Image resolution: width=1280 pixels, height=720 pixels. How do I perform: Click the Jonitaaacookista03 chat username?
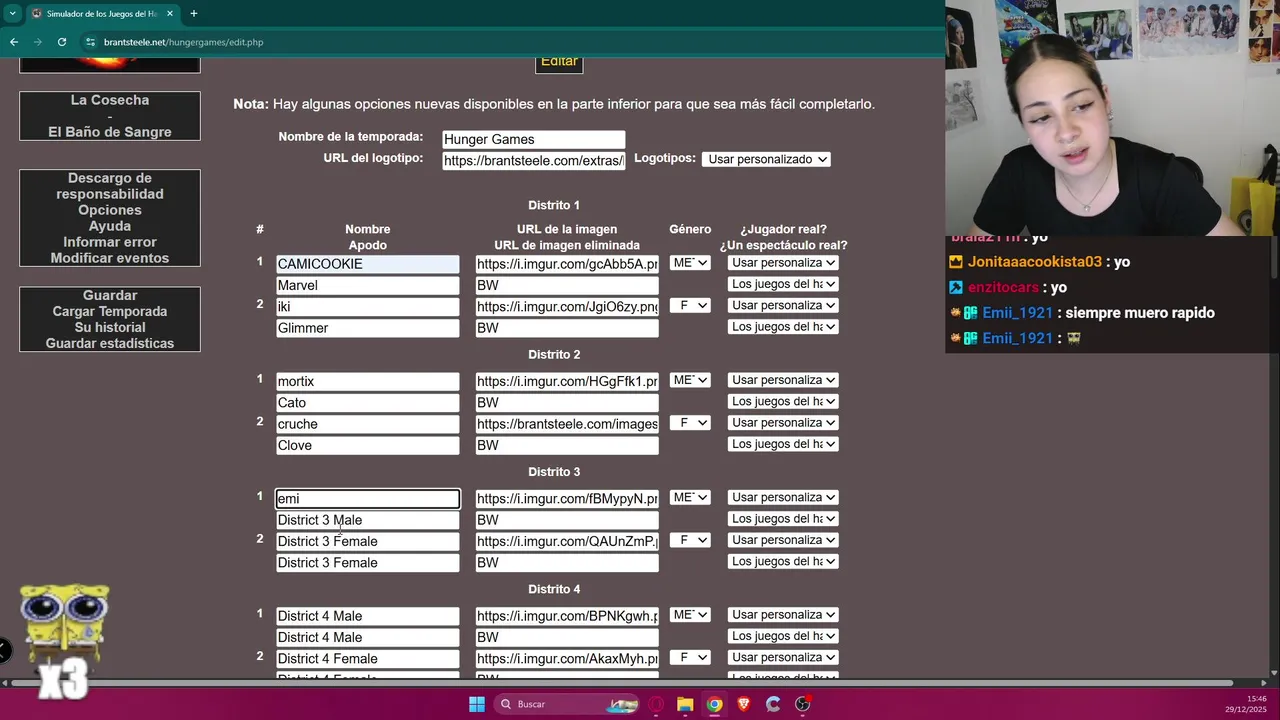(1034, 262)
